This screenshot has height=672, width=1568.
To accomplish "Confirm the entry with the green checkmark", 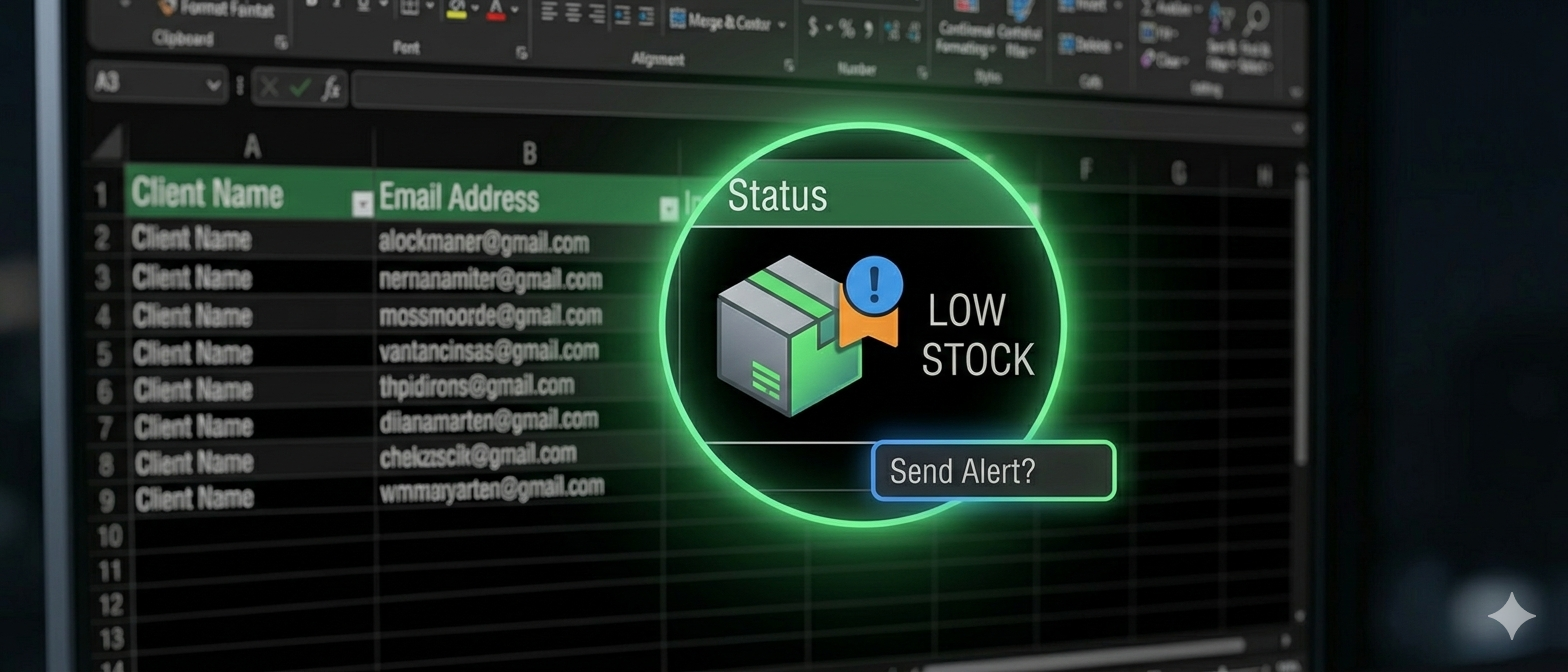I will coord(299,89).
